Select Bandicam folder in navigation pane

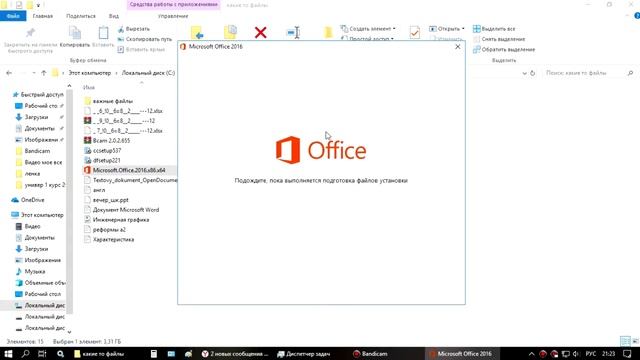pyautogui.click(x=33, y=151)
